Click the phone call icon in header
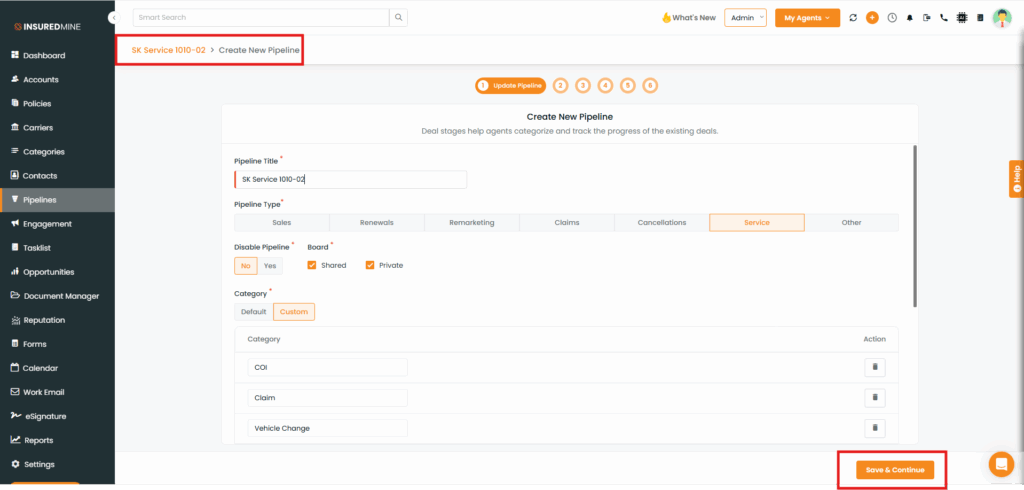This screenshot has height=490, width=1024. [x=943, y=18]
